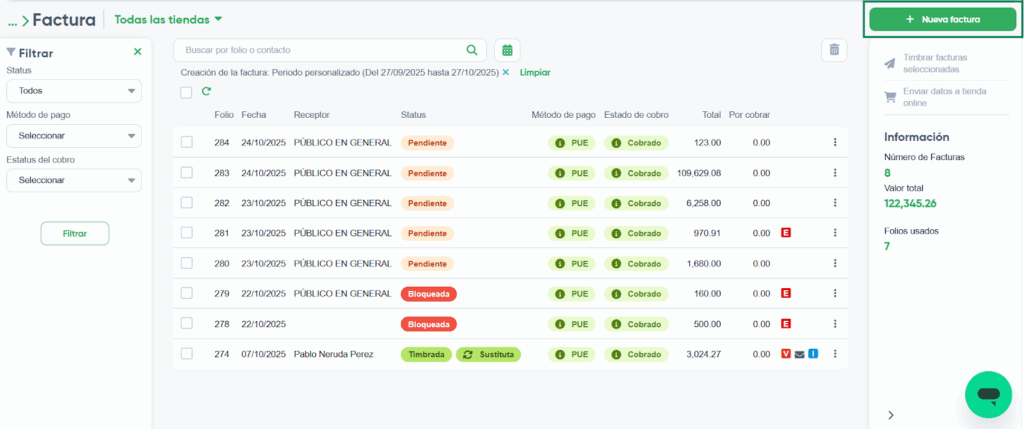Click Timbrar facturas seleccionadas option
The width and height of the screenshot is (1024, 429).
click(x=935, y=63)
